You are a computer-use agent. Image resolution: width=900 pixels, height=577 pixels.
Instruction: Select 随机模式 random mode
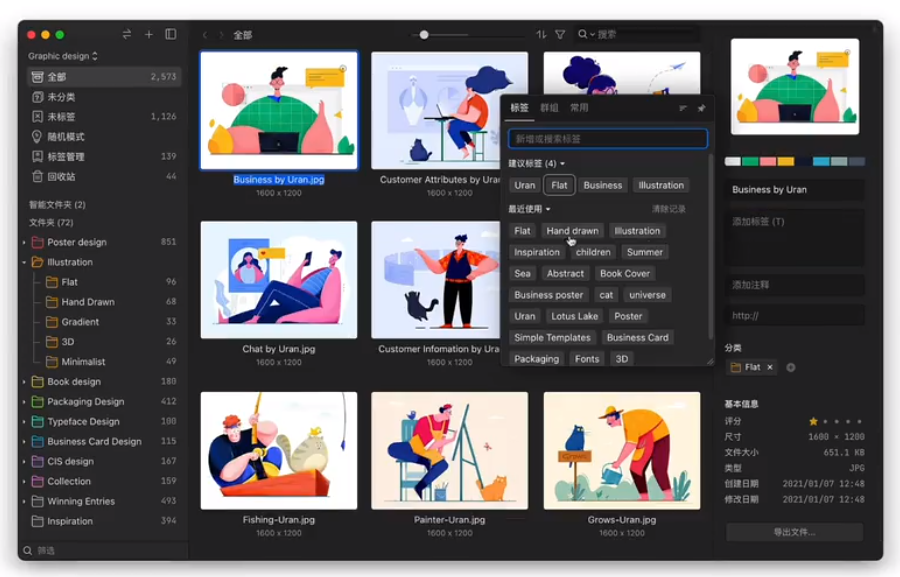(104, 137)
